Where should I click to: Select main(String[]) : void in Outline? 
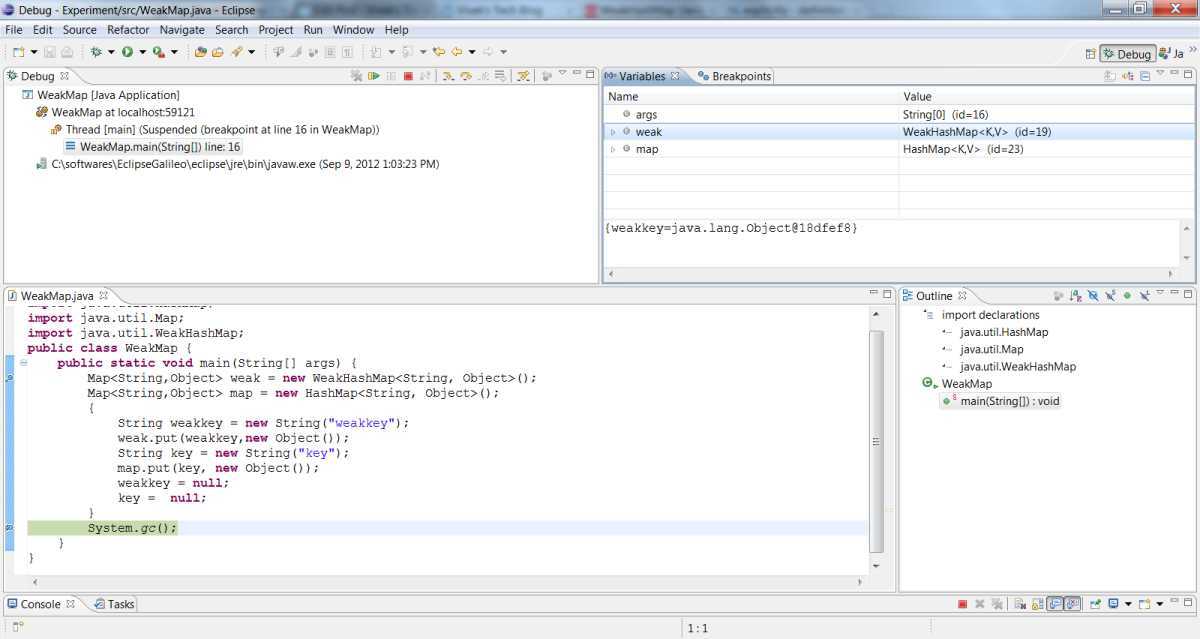click(1001, 401)
